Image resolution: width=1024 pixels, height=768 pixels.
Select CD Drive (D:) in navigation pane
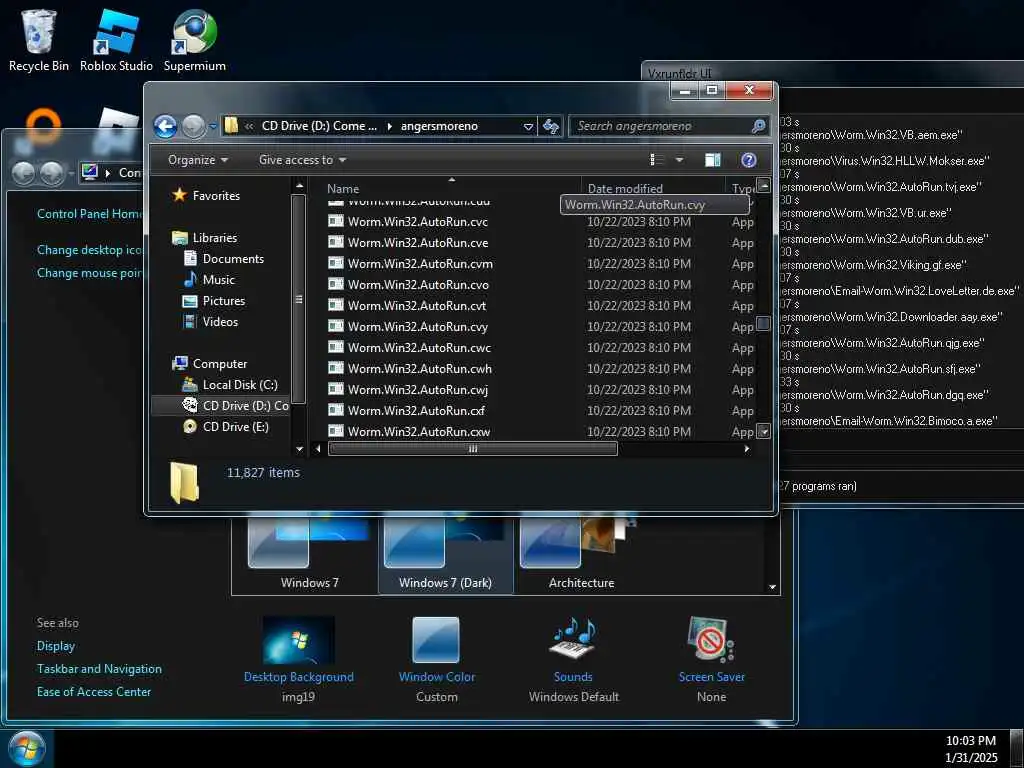(236, 406)
